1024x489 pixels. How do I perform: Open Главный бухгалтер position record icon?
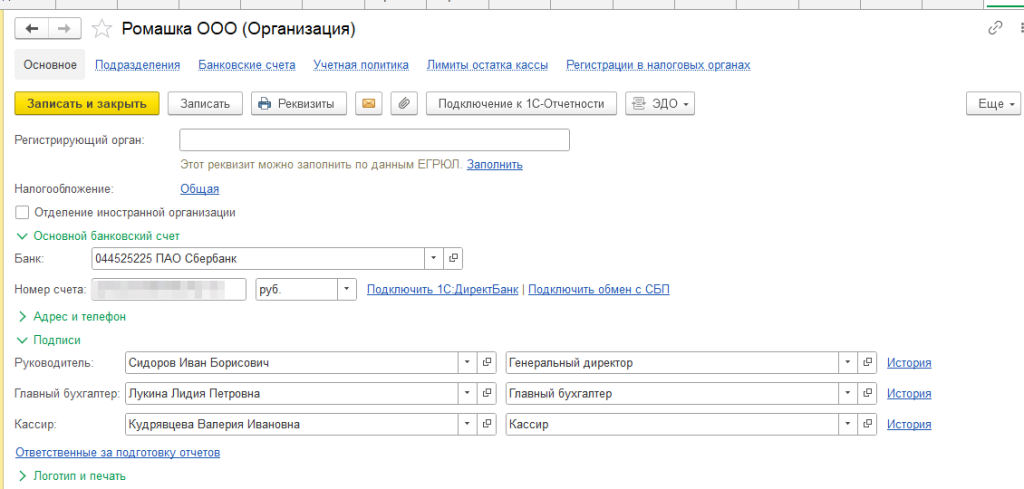coord(867,394)
